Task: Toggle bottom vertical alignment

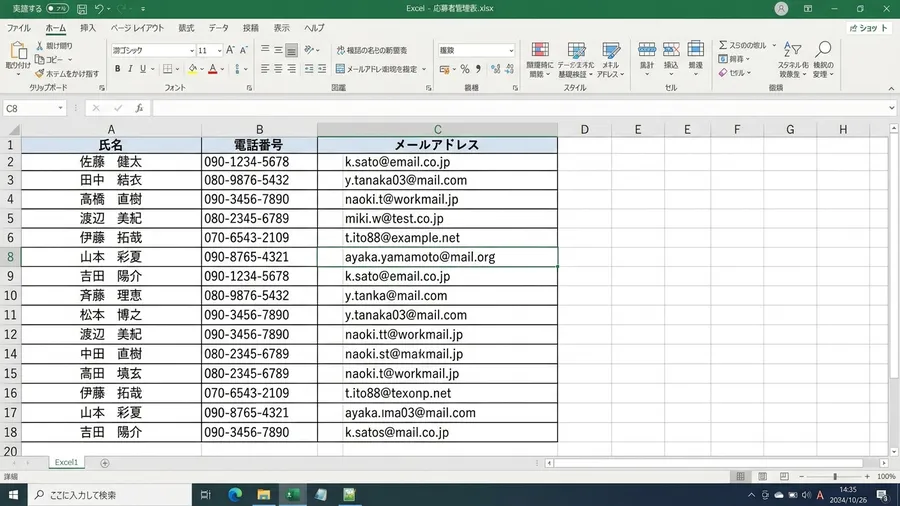Action: pyautogui.click(x=292, y=50)
